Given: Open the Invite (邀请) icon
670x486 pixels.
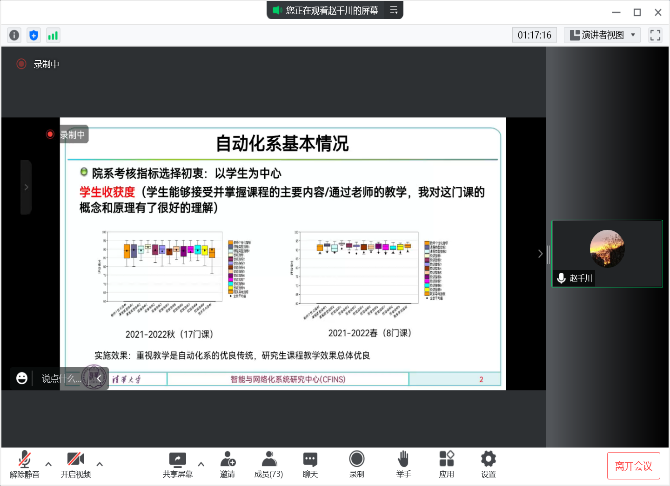Looking at the screenshot, I should tap(228, 462).
